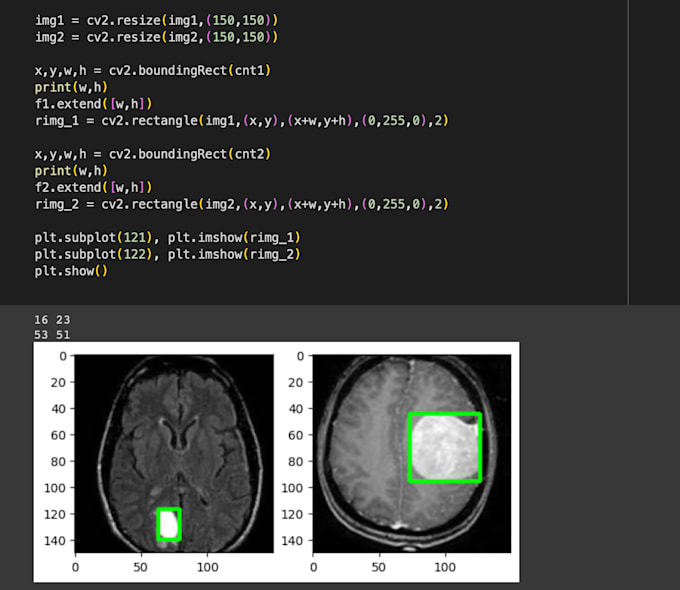This screenshot has height=590, width=680.
Task: Click the 'plt.subplot(122)' code line
Action: (167, 254)
